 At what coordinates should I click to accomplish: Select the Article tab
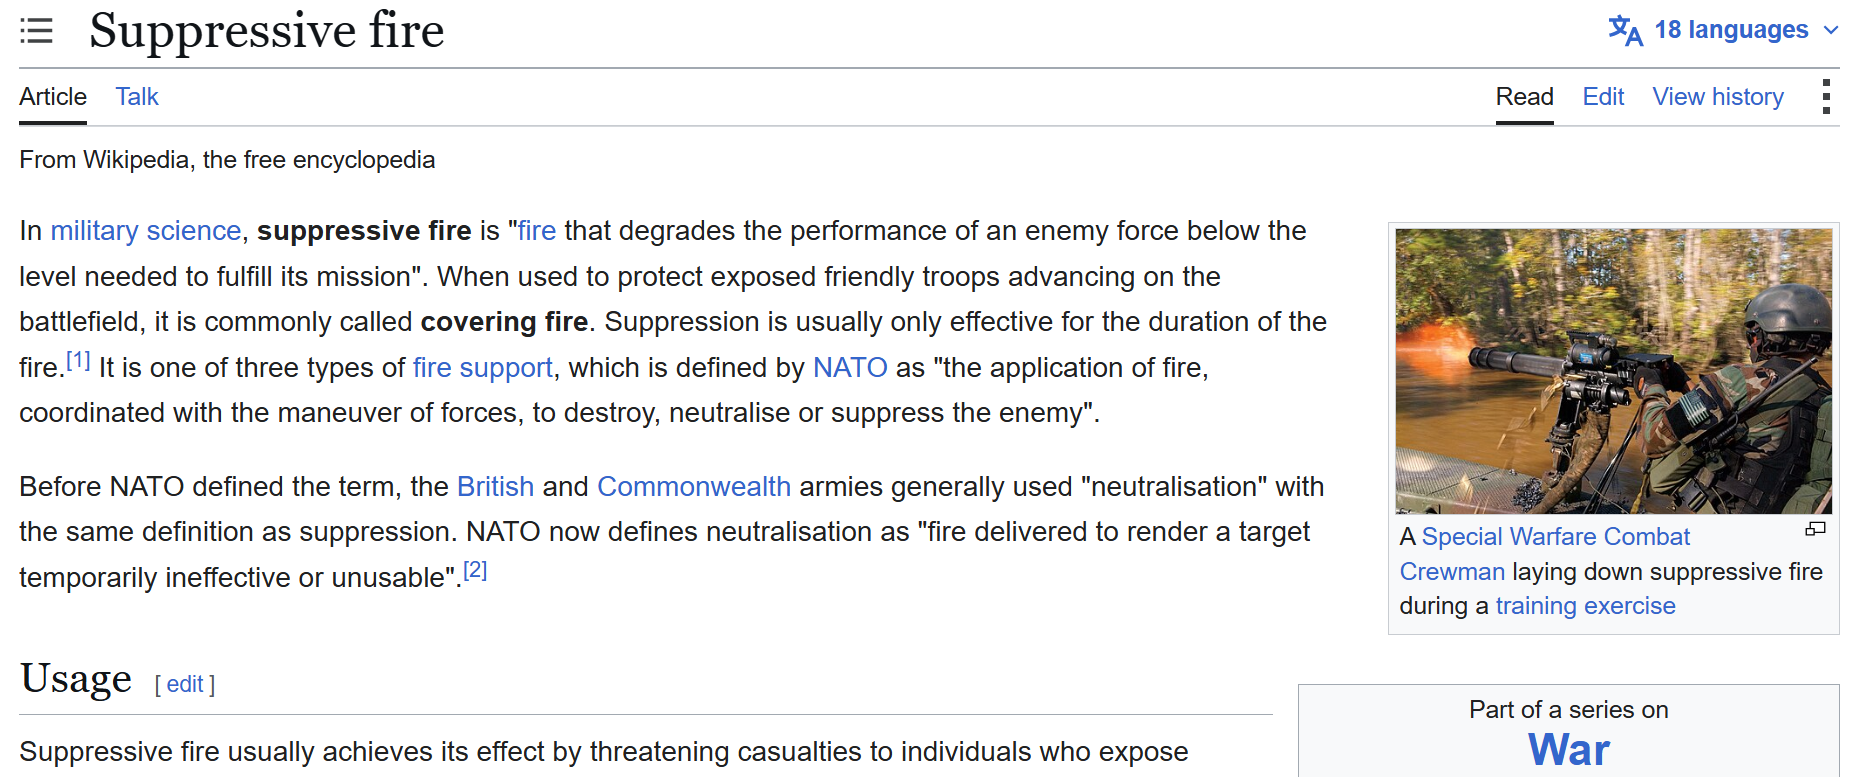[53, 97]
